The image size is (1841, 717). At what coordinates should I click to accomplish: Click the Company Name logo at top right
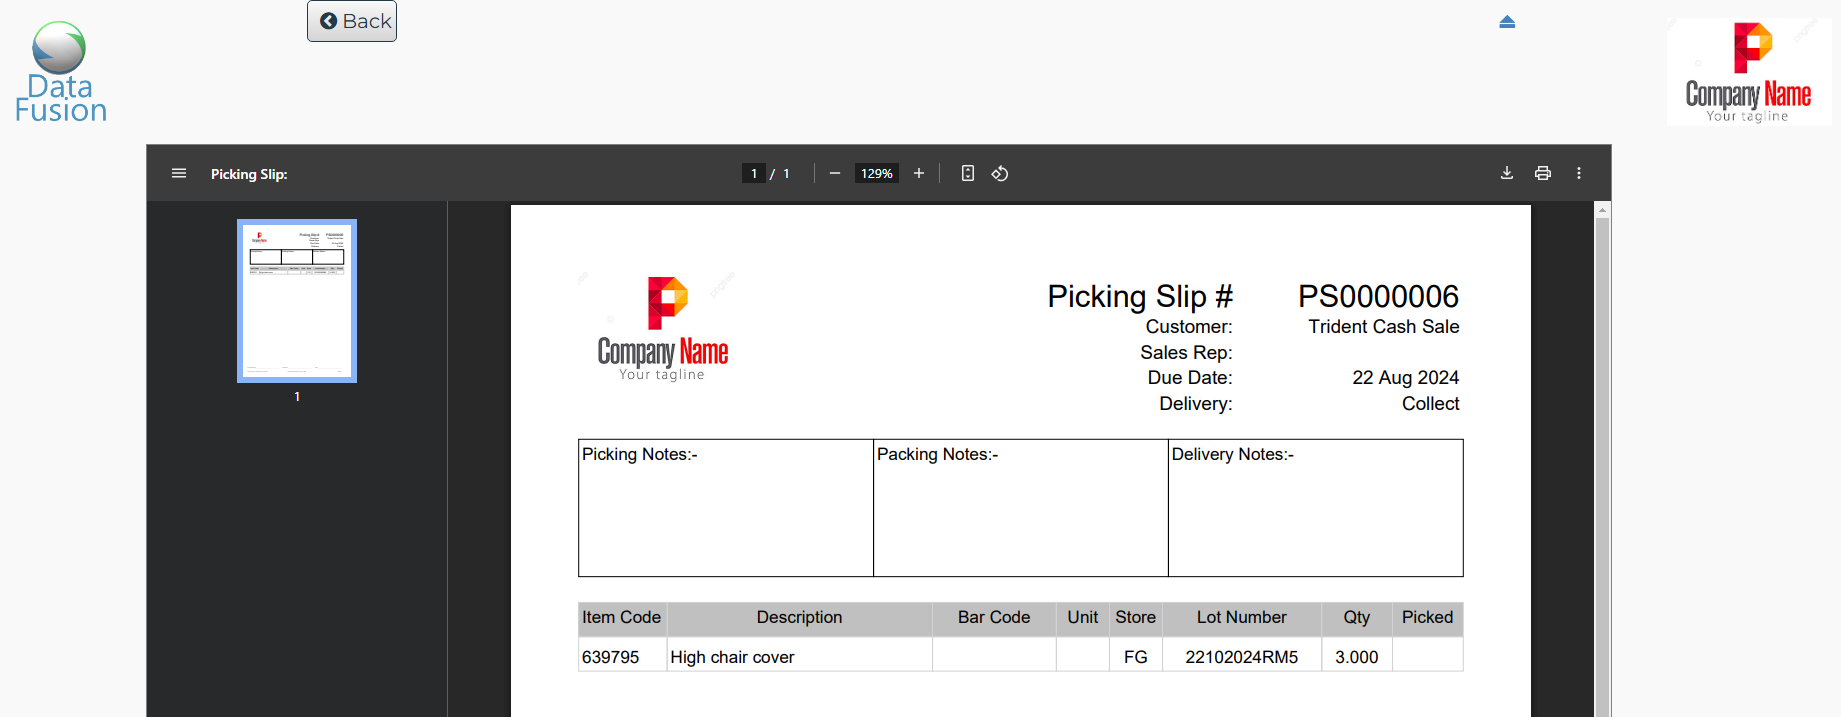tap(1748, 73)
